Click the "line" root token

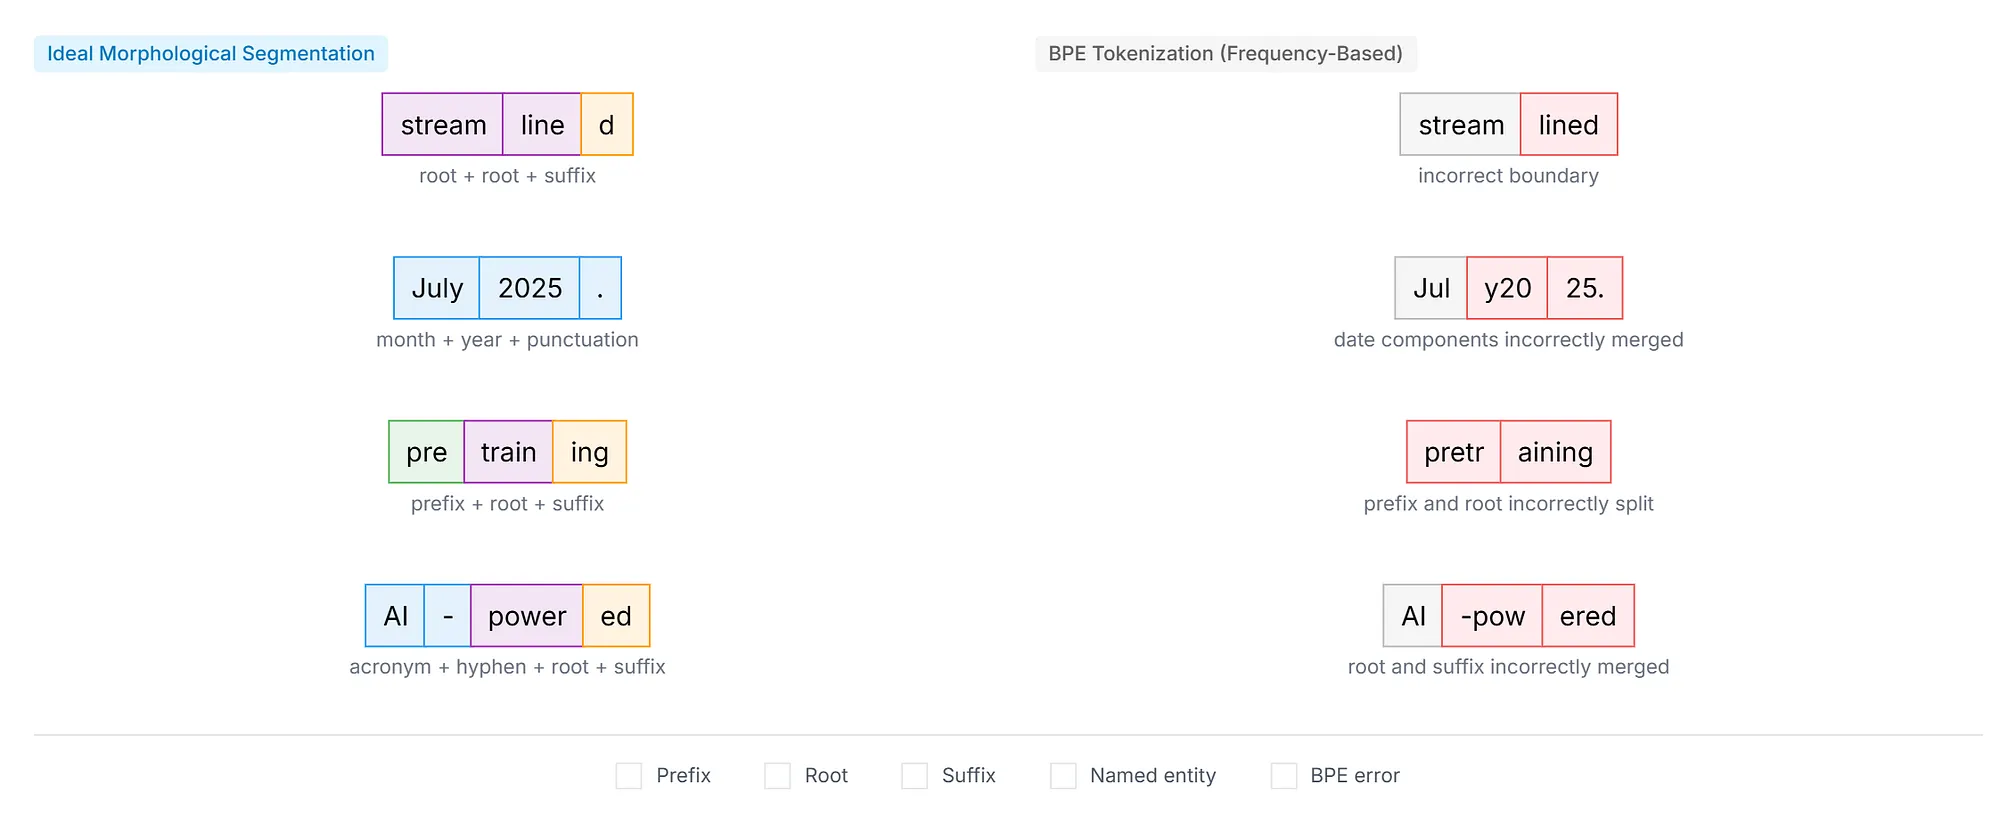point(542,125)
